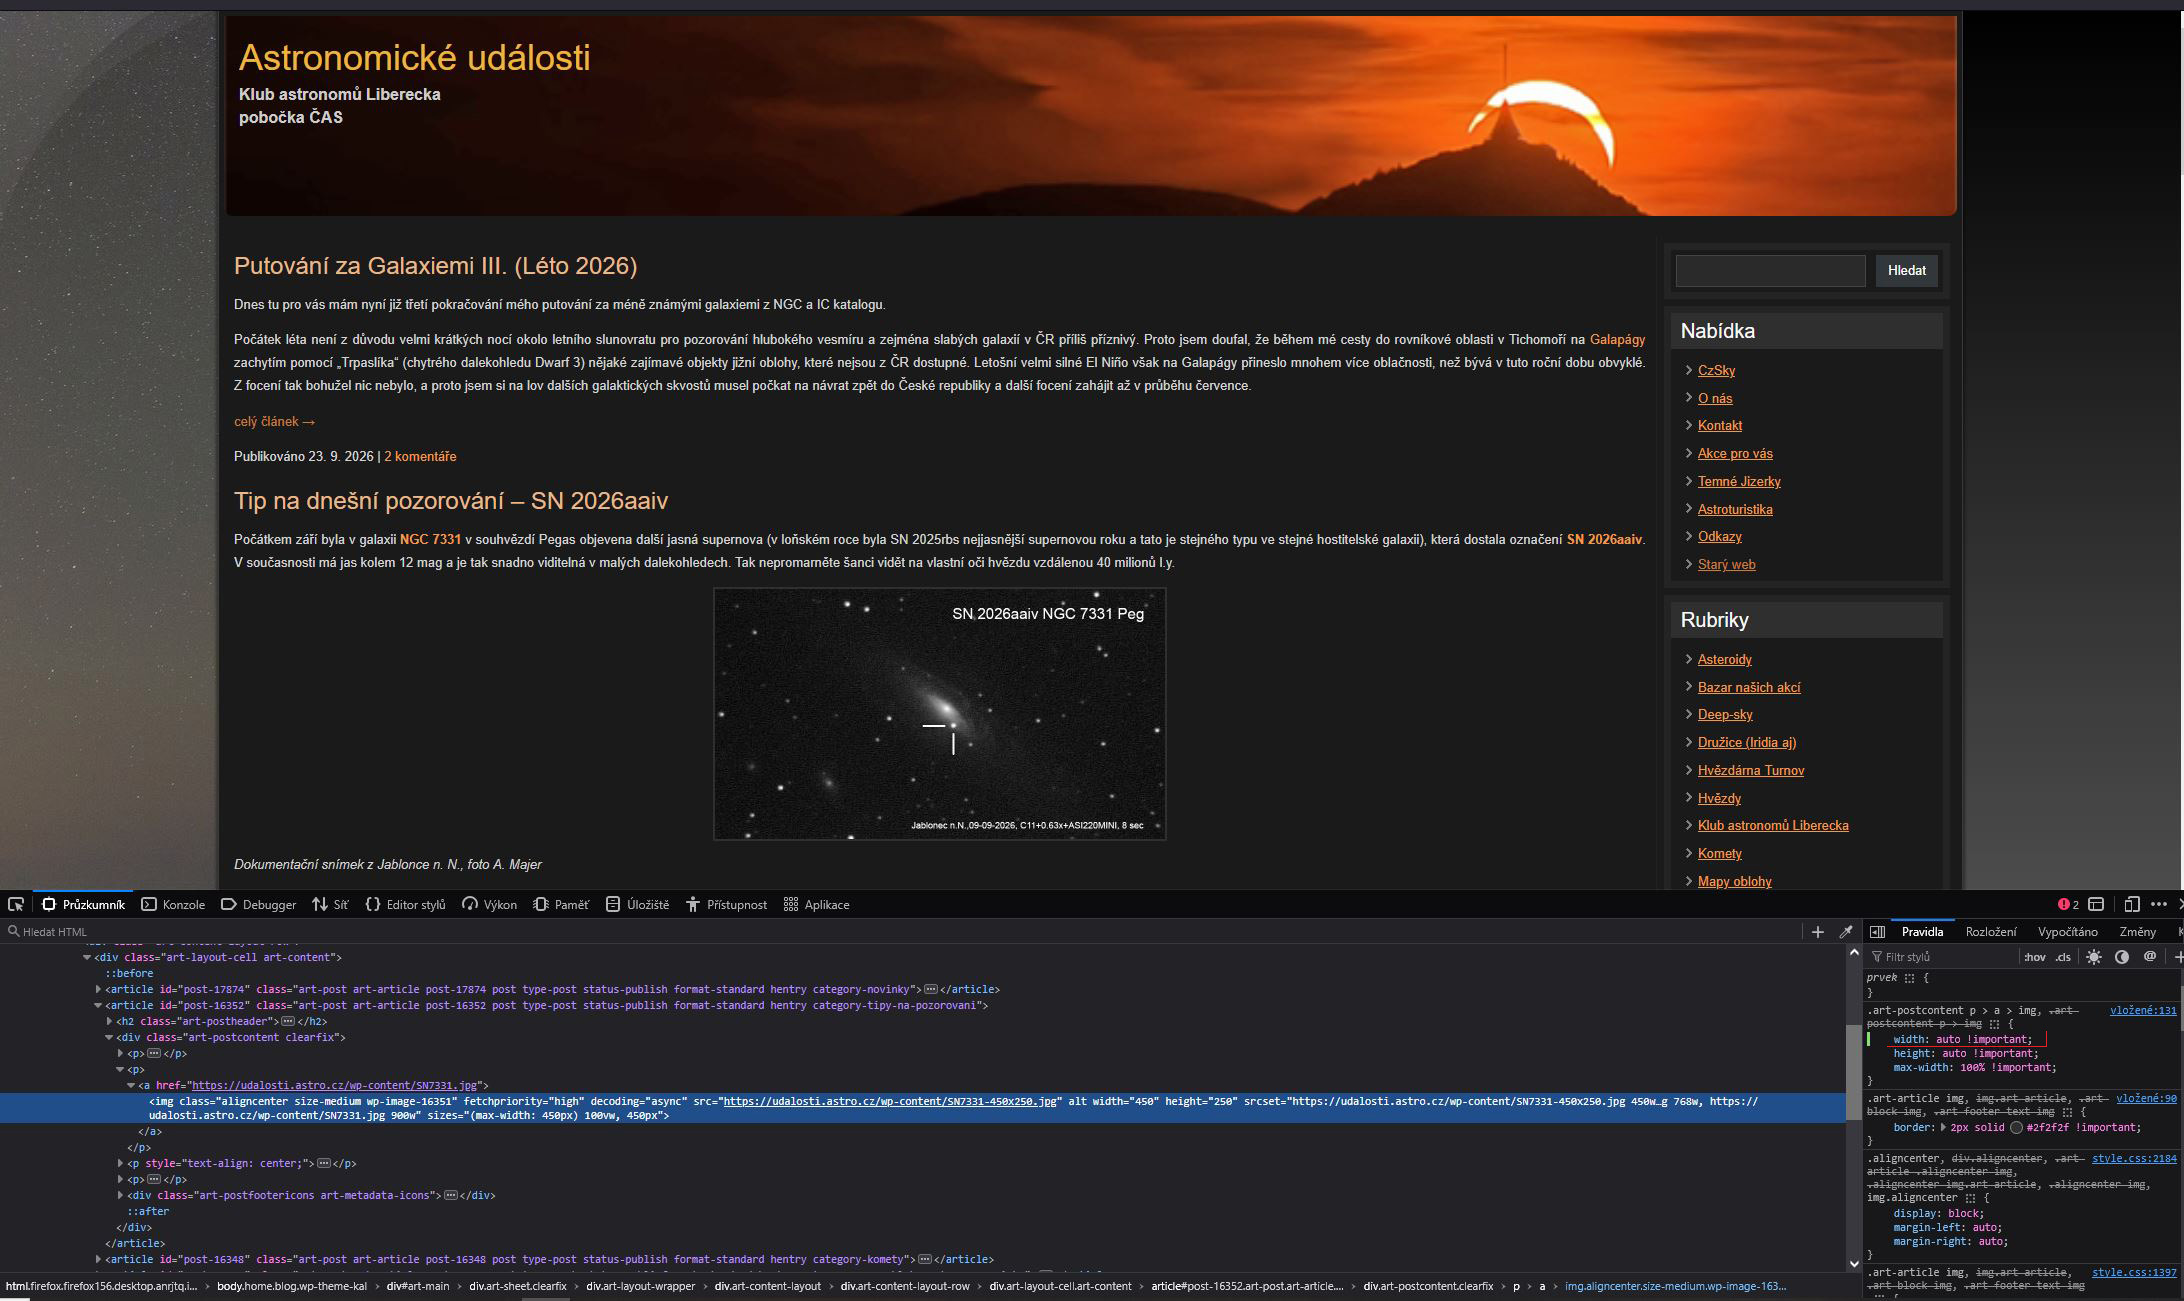This screenshot has width=2184, height=1301.
Task: Open the DevTools three-dots options menu
Action: point(2158,904)
